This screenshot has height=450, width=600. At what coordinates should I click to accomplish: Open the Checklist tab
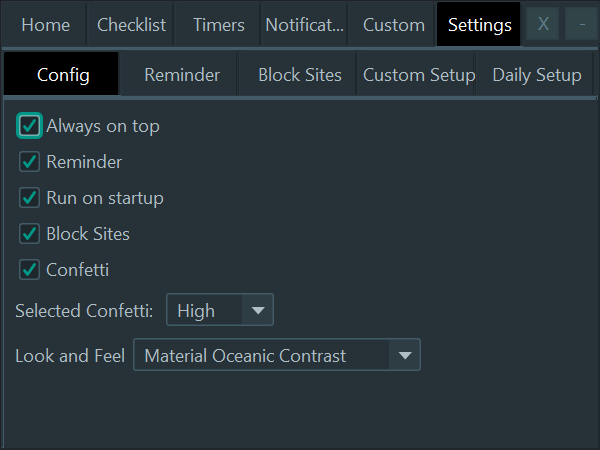[131, 25]
